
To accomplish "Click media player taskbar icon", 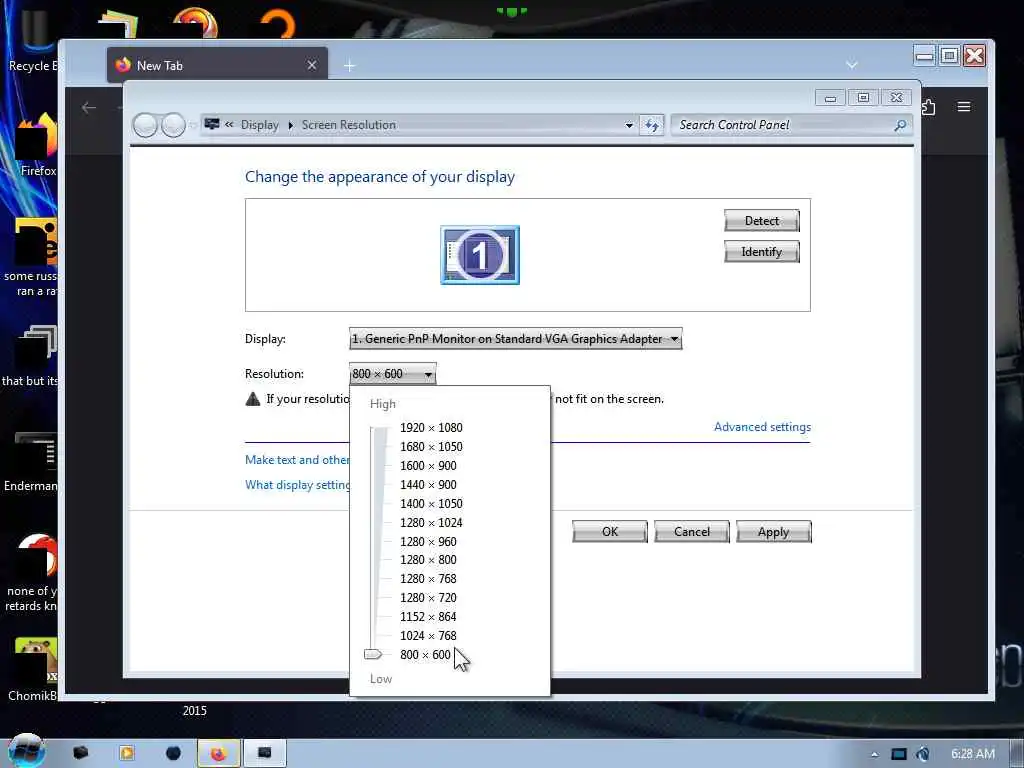I will tap(127, 754).
